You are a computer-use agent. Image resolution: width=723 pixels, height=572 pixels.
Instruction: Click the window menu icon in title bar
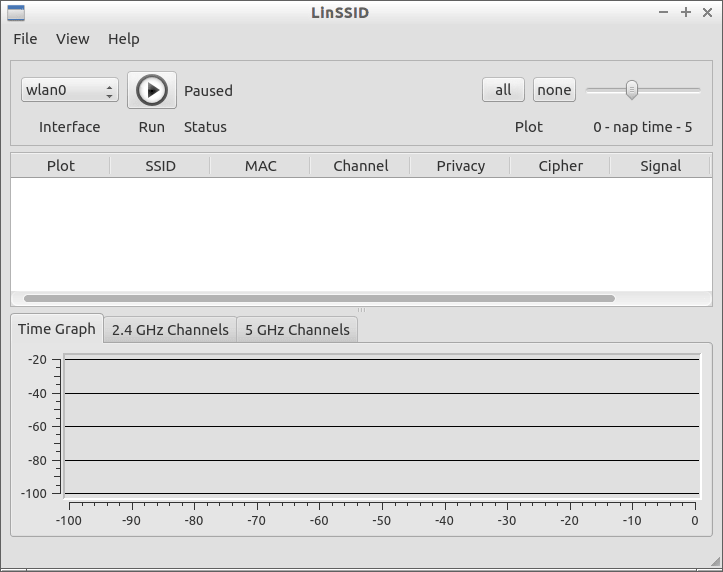(15, 13)
